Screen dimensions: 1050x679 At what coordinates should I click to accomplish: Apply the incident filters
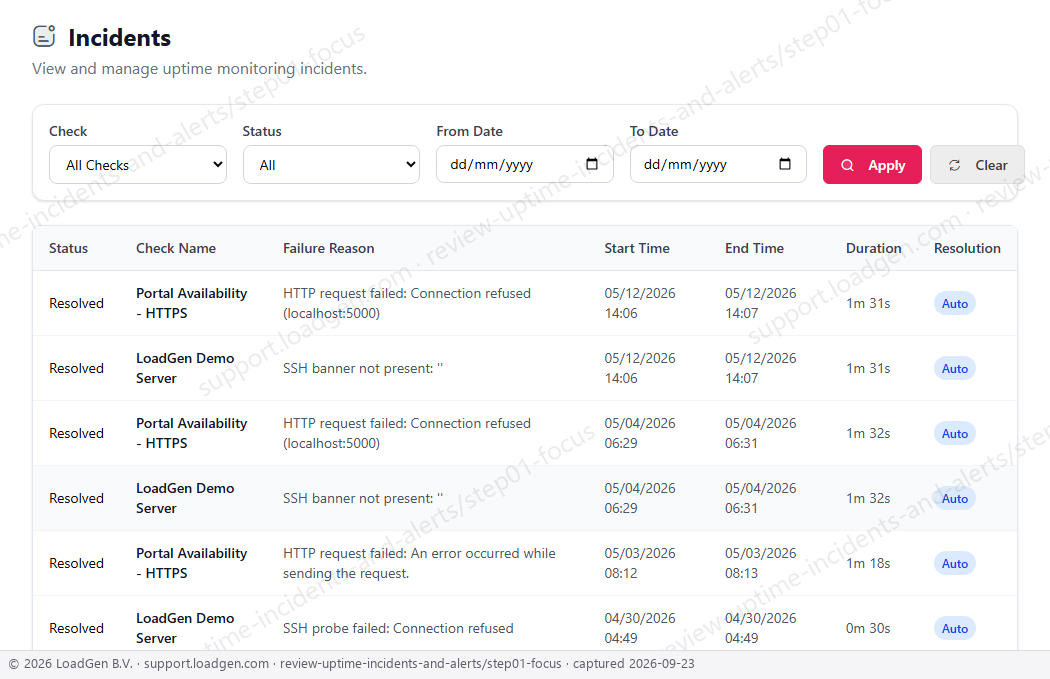pyautogui.click(x=872, y=165)
